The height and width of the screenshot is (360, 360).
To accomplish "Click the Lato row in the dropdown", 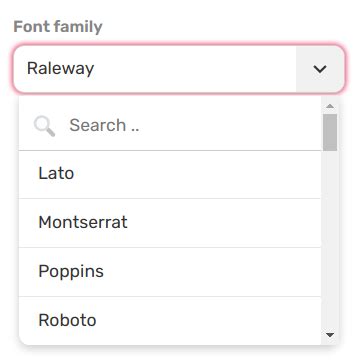I will 170,174.
